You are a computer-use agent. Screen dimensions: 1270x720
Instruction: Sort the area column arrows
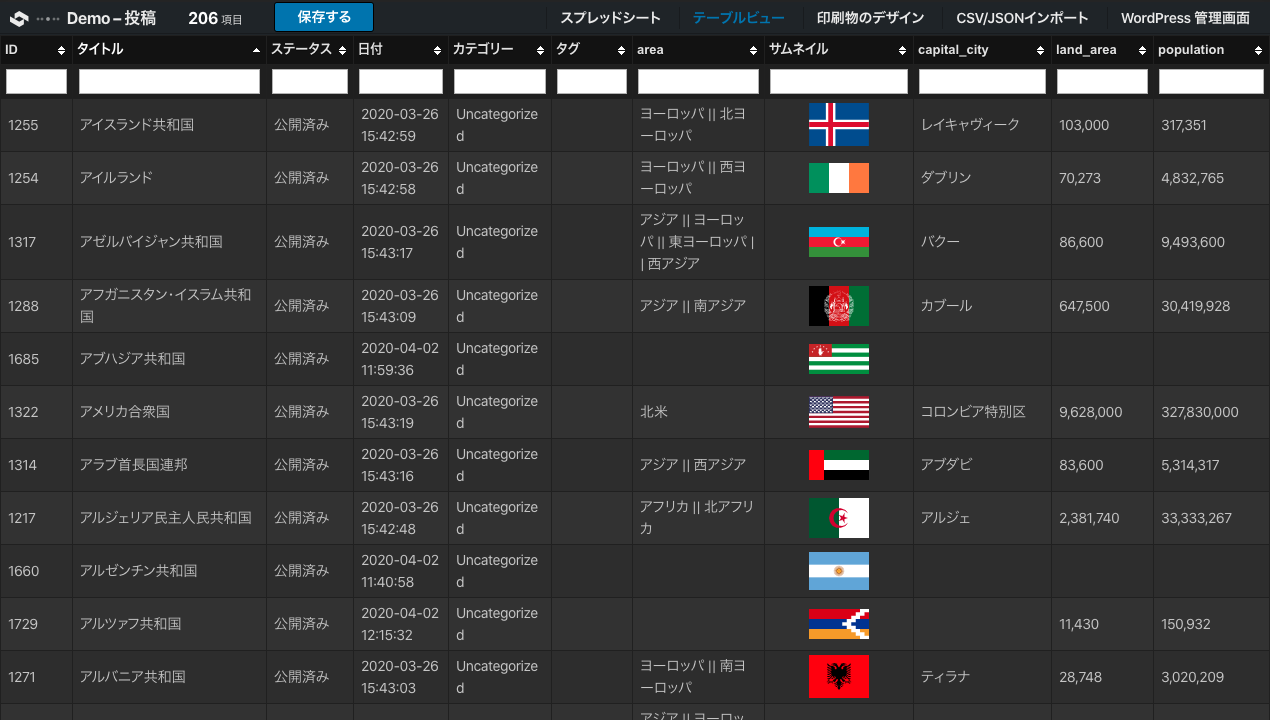(753, 50)
